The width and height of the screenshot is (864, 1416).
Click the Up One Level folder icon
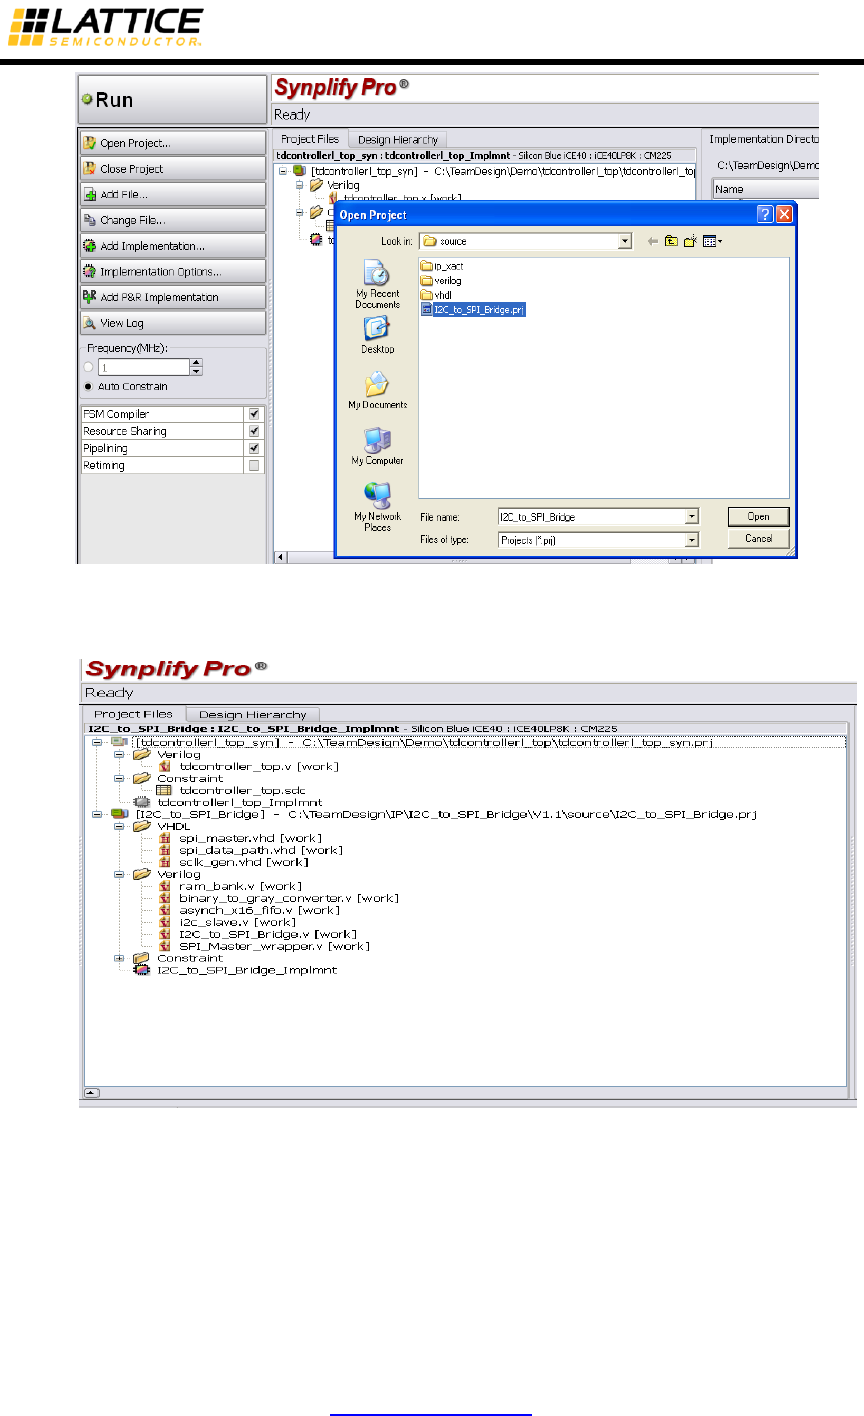pyautogui.click(x=671, y=241)
